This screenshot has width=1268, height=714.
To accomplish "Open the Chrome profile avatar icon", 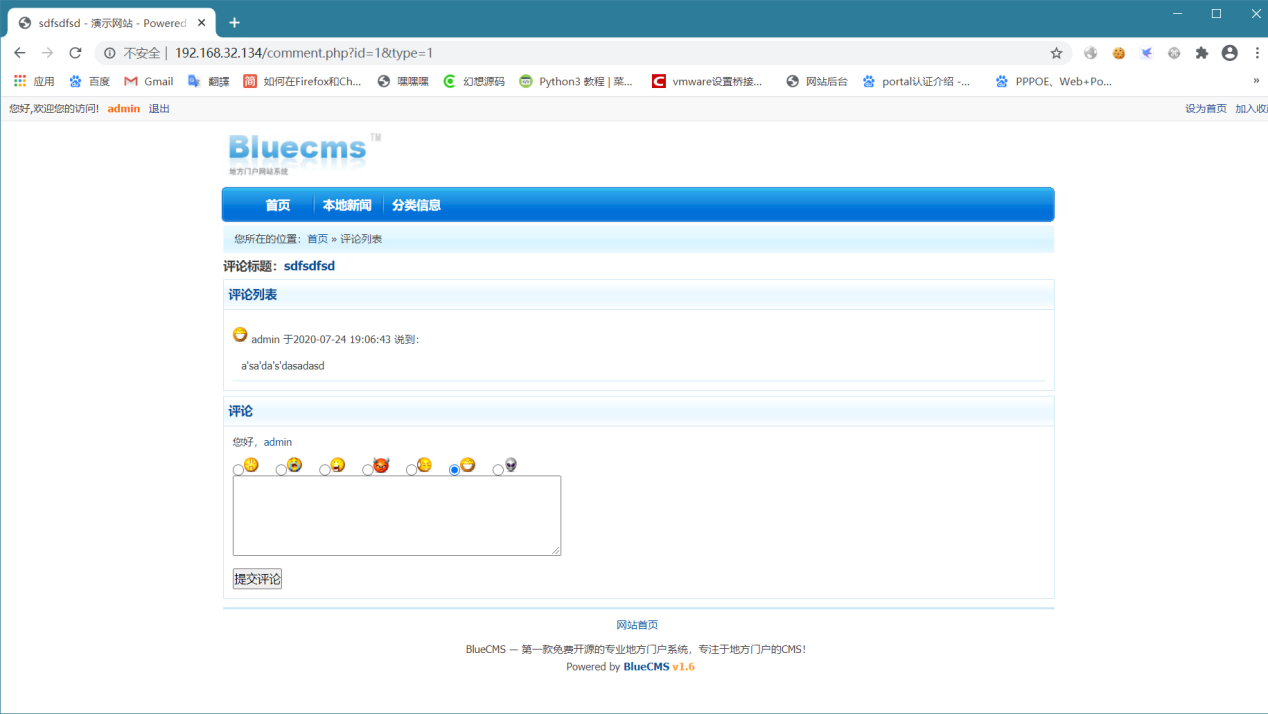I will pyautogui.click(x=1230, y=53).
